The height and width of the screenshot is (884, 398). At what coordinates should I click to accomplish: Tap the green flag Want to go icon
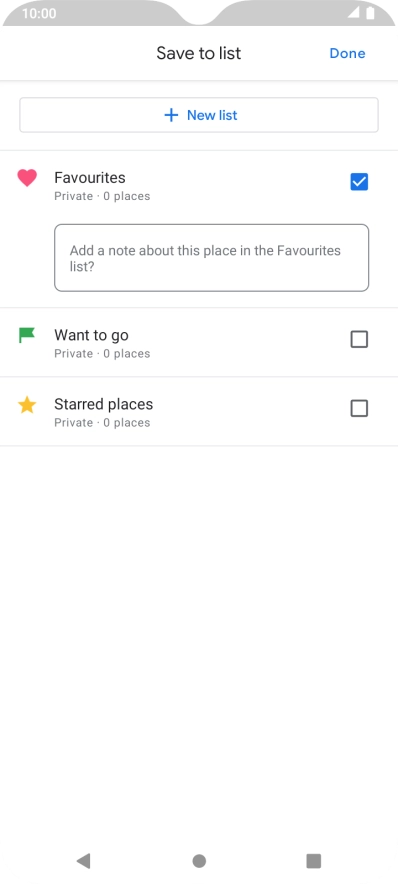26,335
